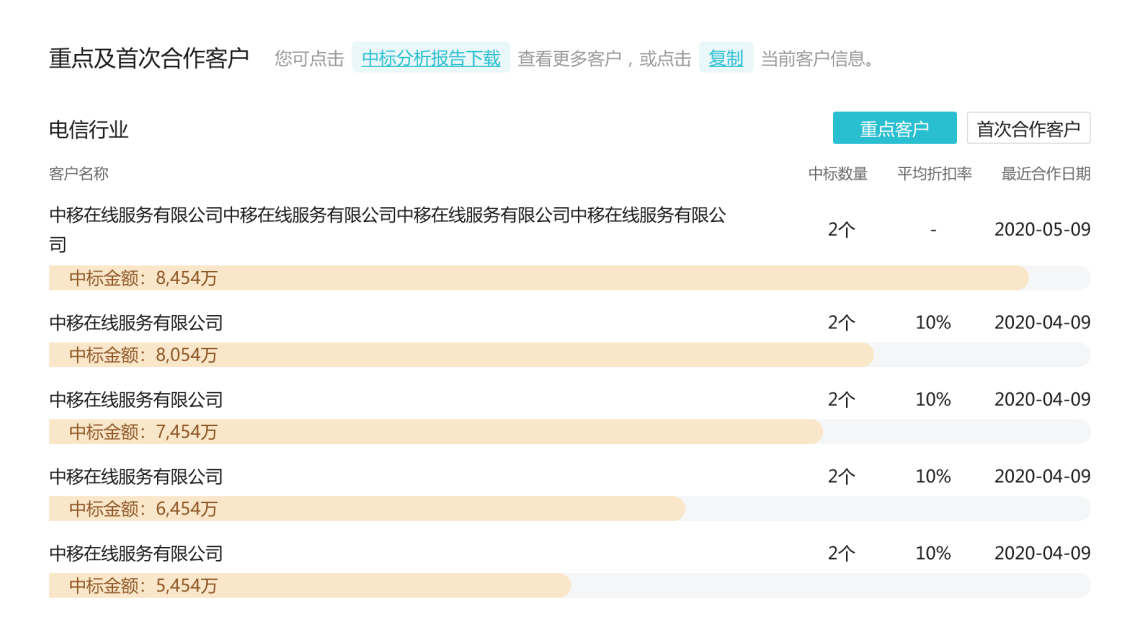
Task: Click the dash discount value in first row
Action: tap(934, 230)
